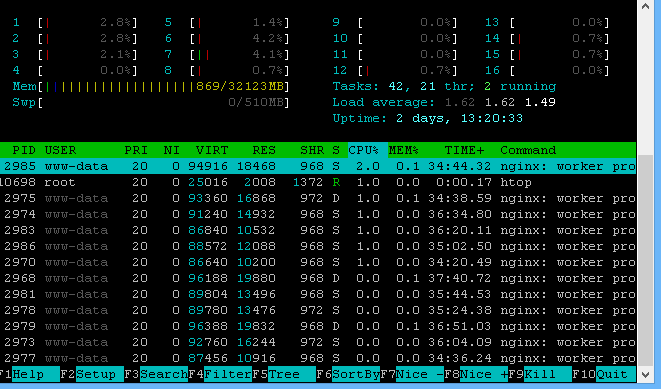Click the 0/510MB swap value
Viewport: 661px width, 389px height.
coord(256,103)
